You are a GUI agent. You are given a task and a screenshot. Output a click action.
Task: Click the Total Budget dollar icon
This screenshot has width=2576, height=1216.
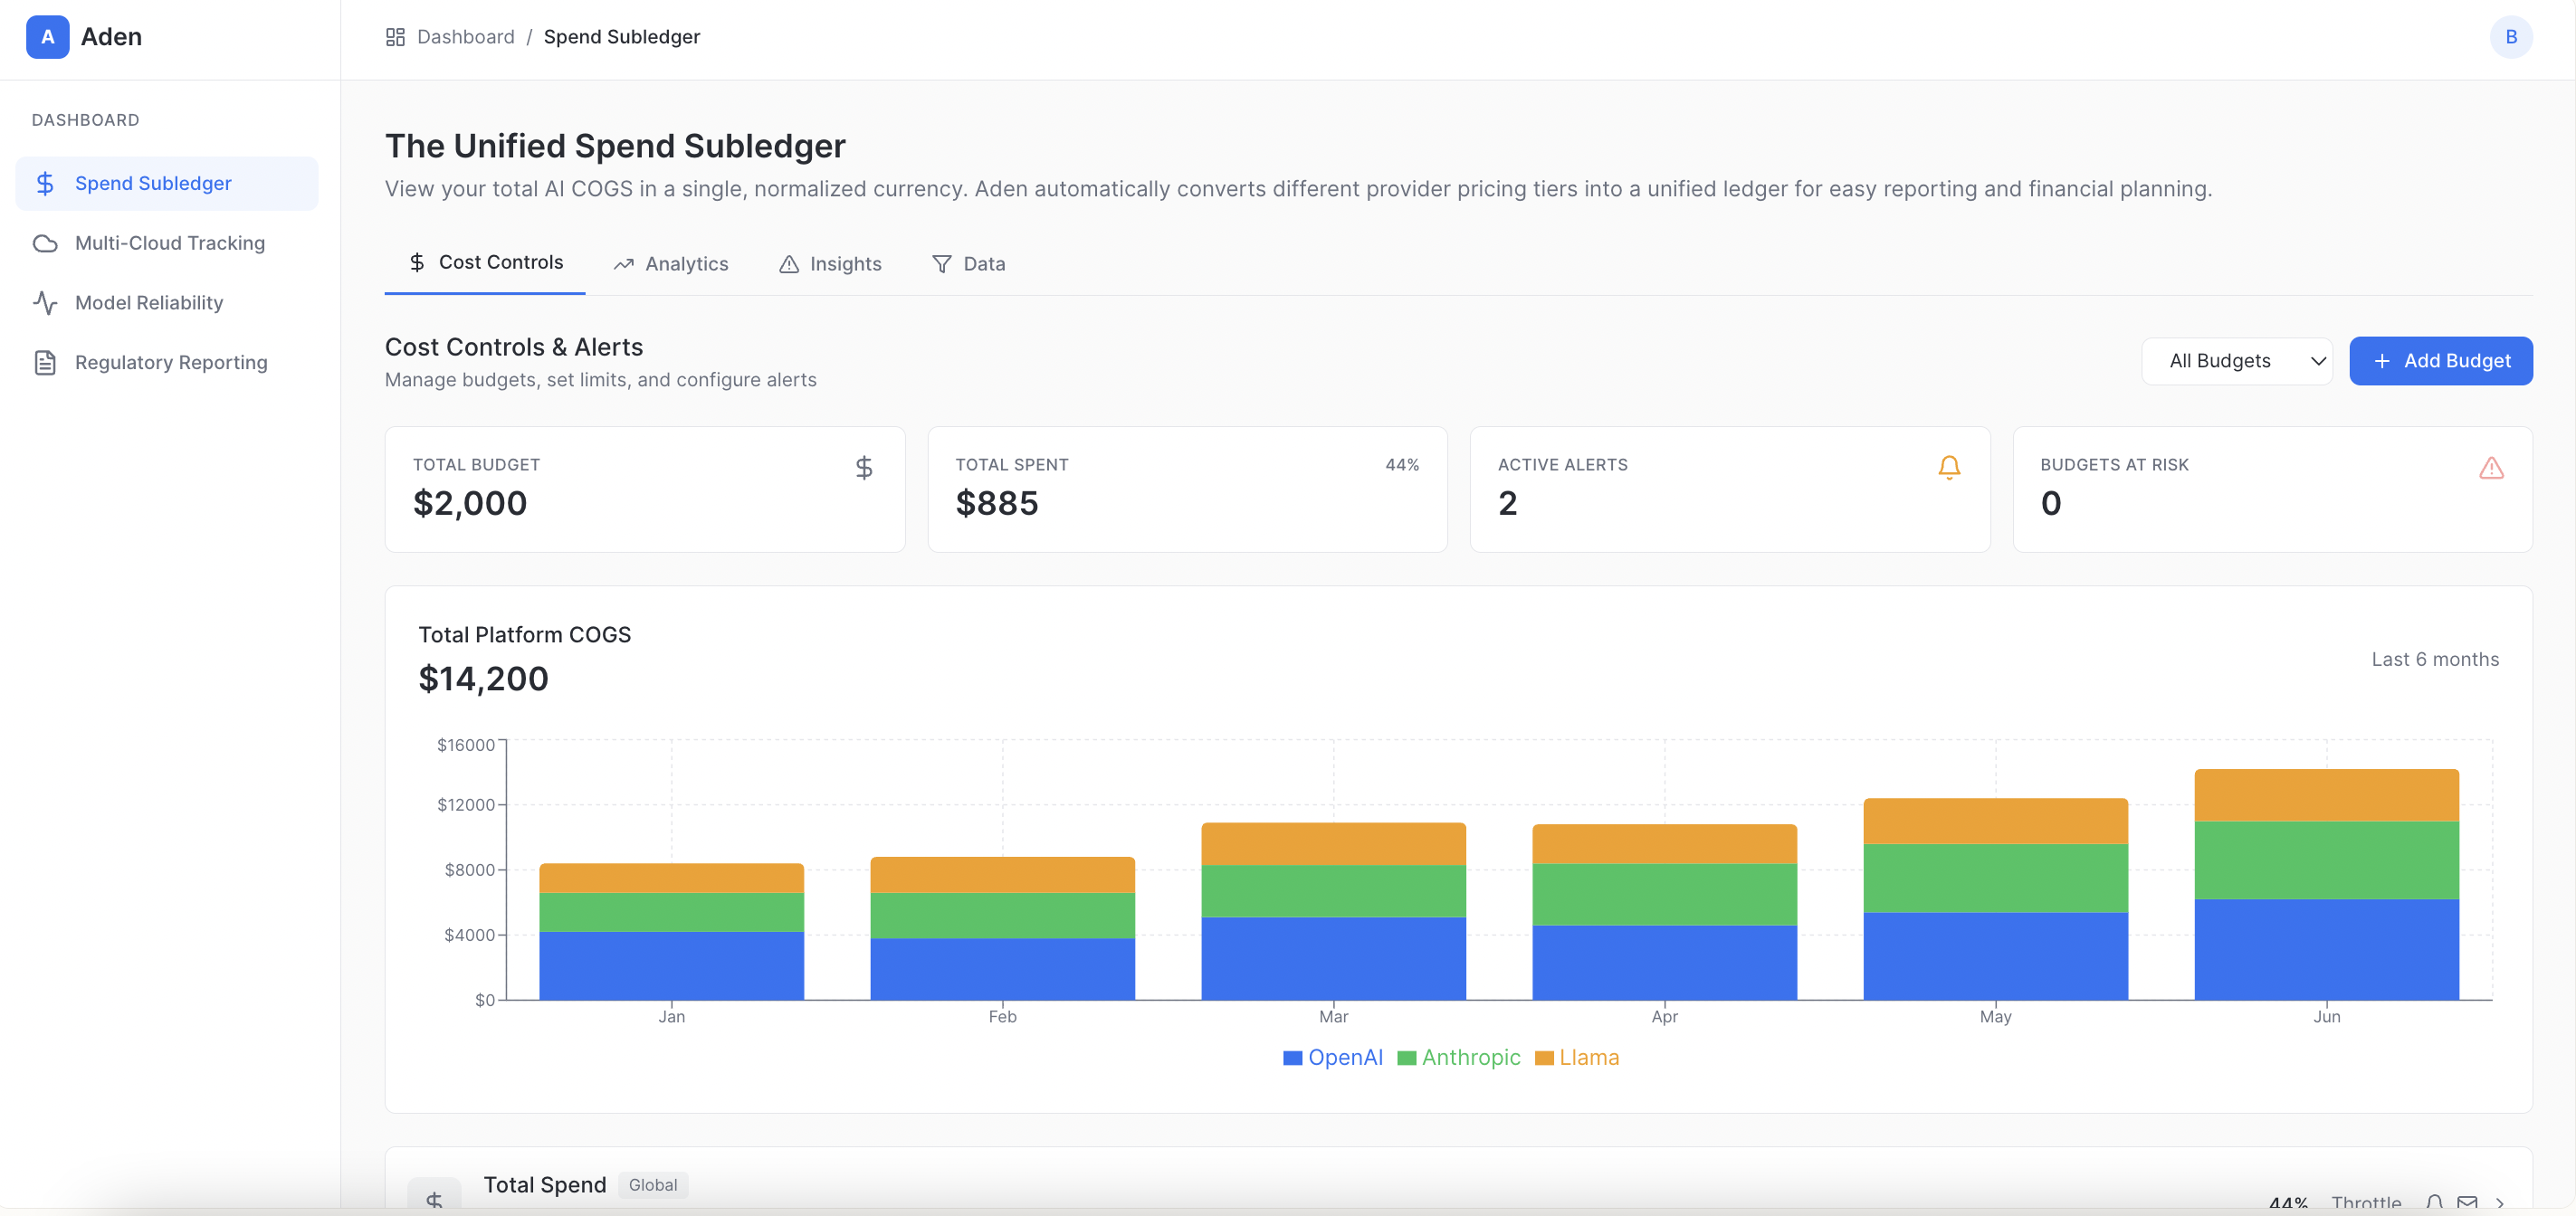(864, 467)
